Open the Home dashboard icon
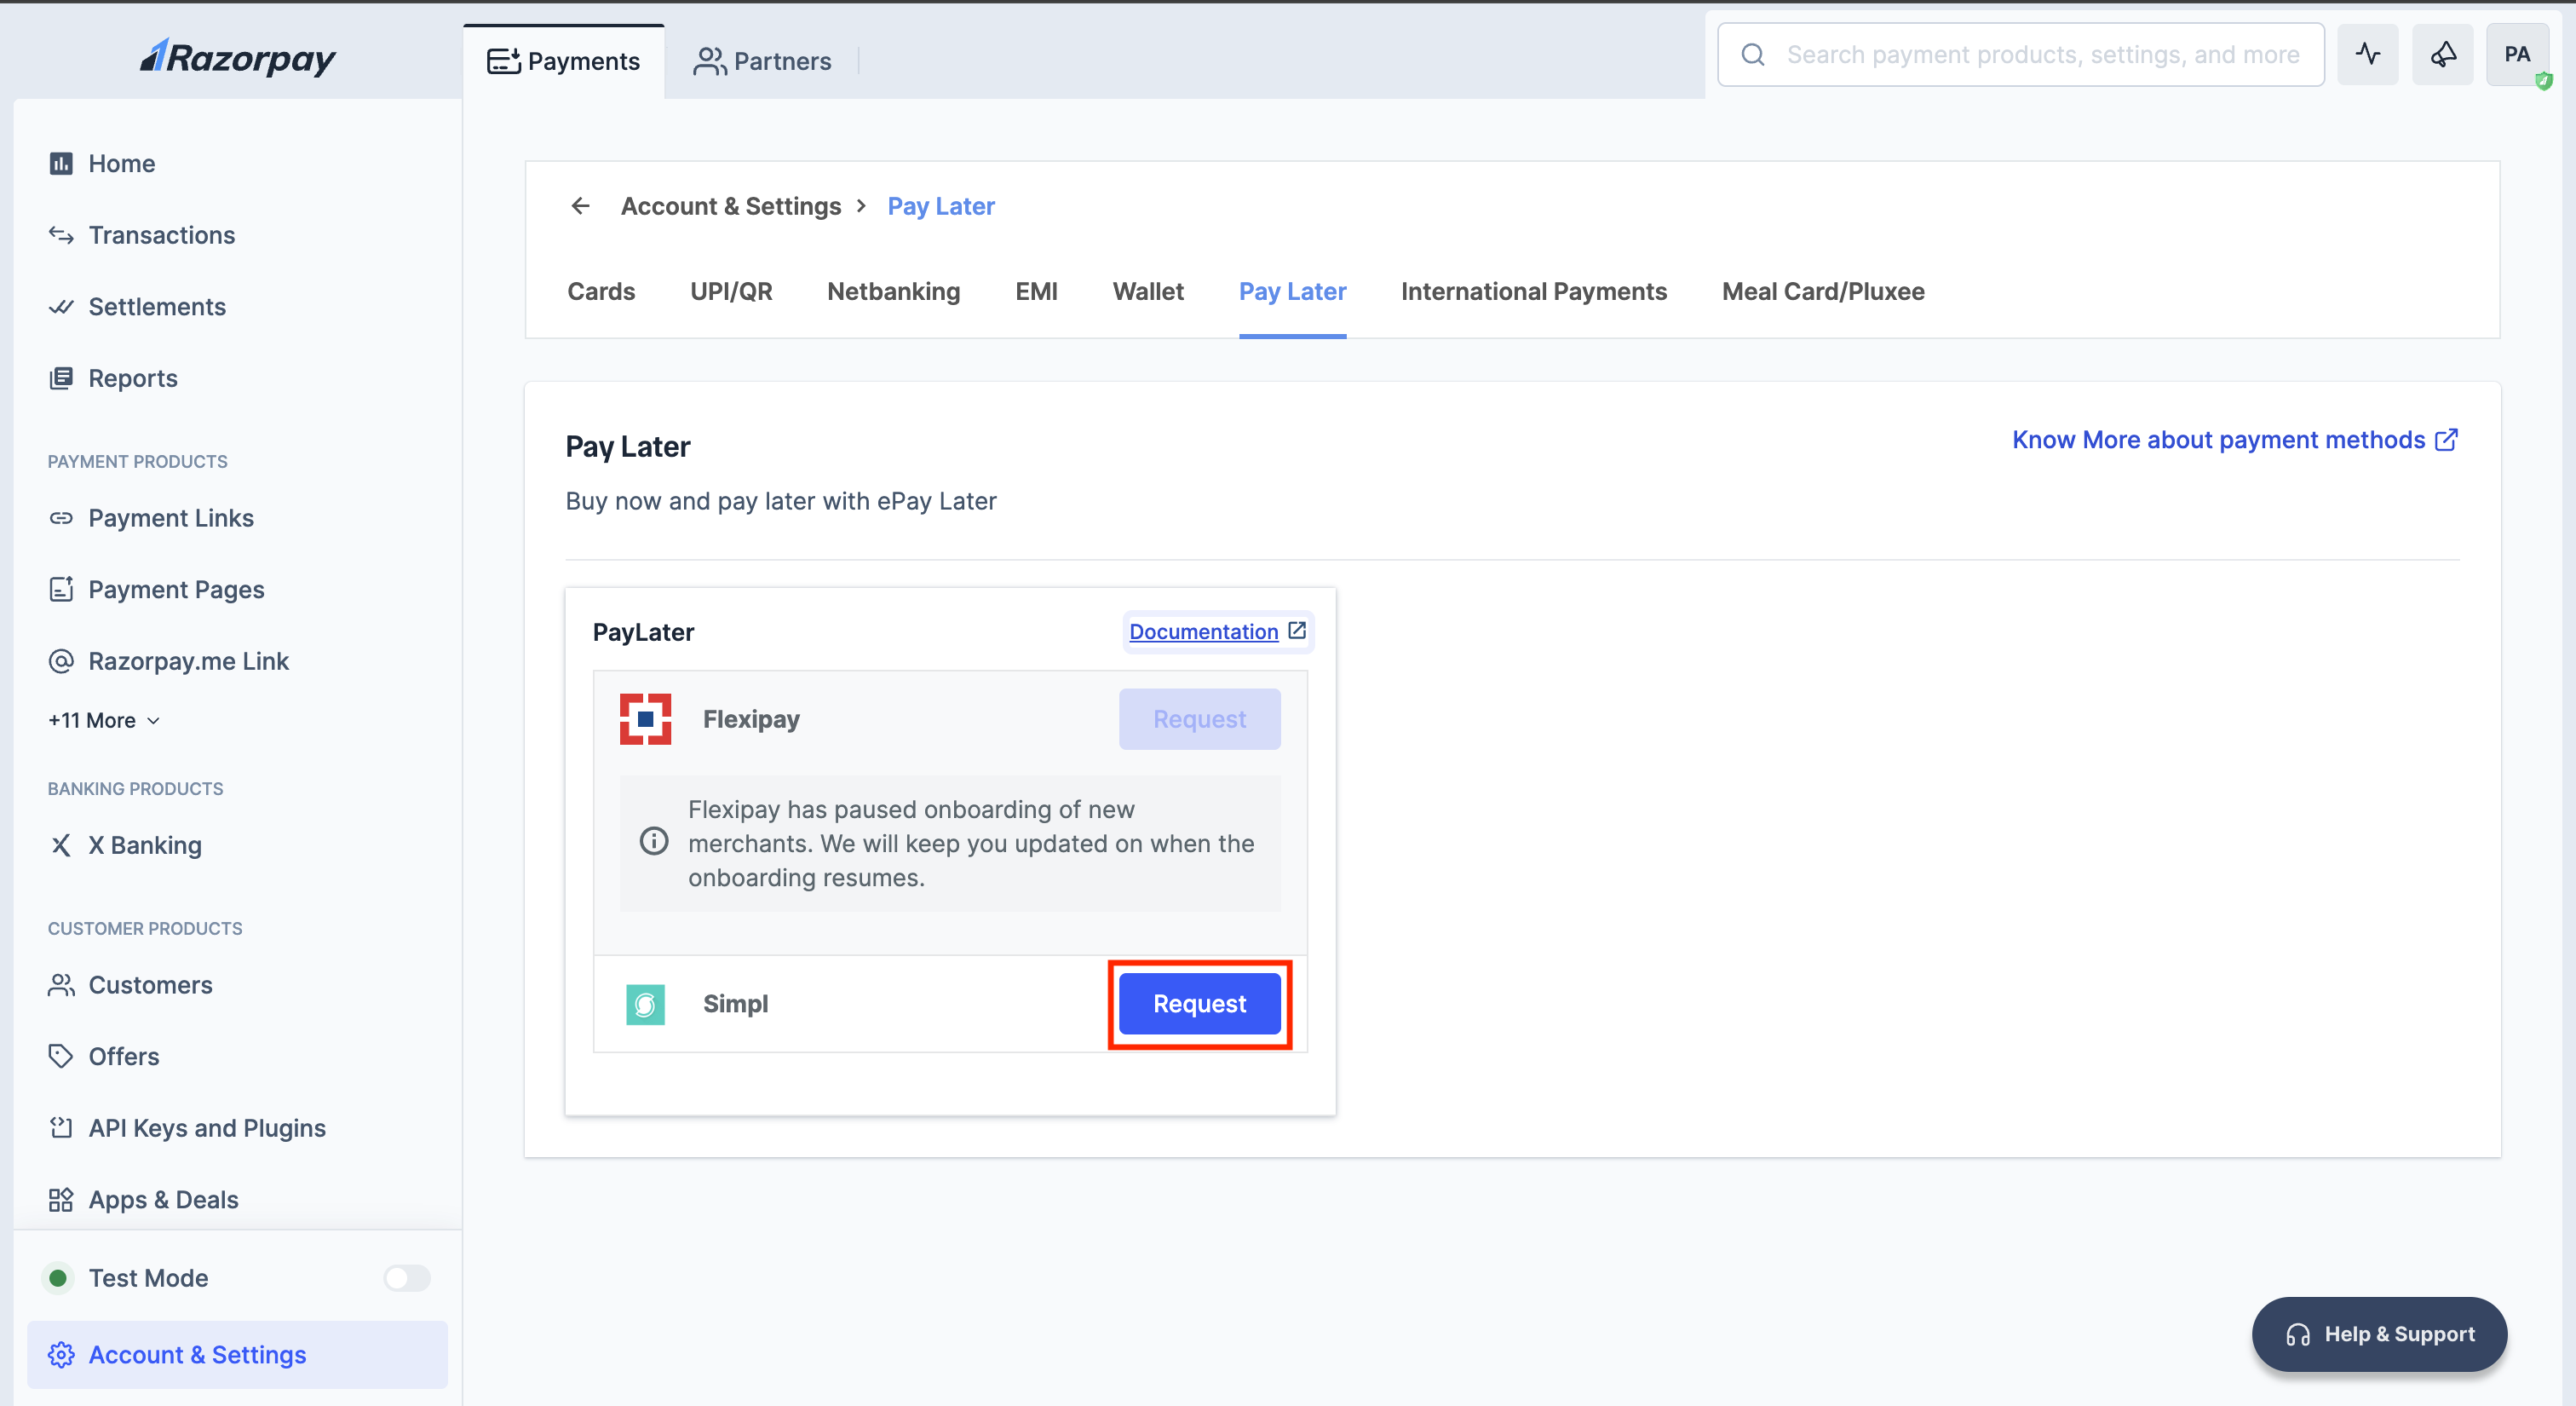Viewport: 2576px width, 1406px height. click(61, 163)
